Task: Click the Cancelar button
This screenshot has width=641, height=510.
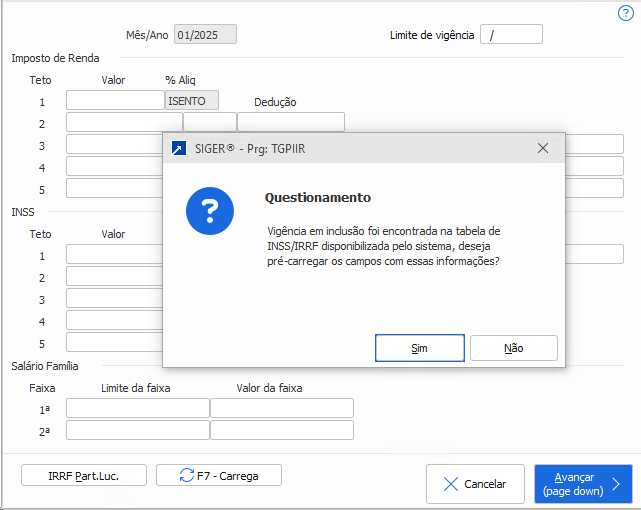Action: point(475,484)
